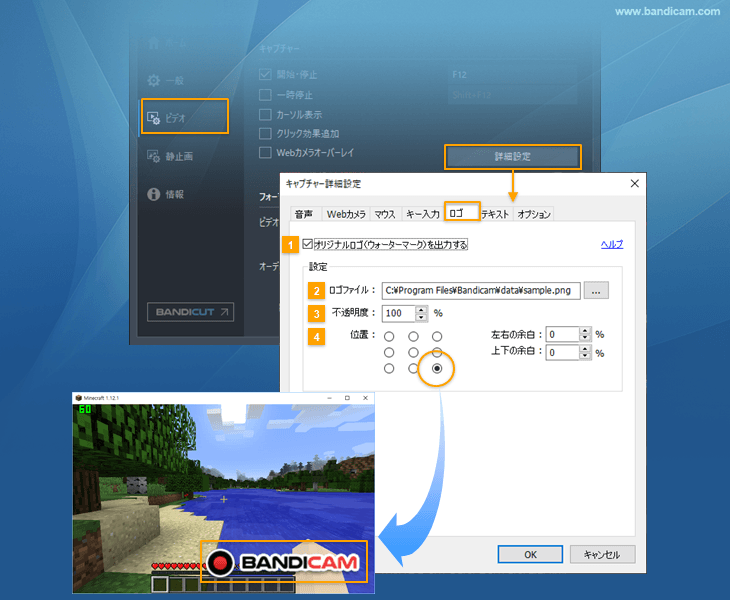Open the 情報 section in sidebar
730x600 pixels.
[165, 194]
